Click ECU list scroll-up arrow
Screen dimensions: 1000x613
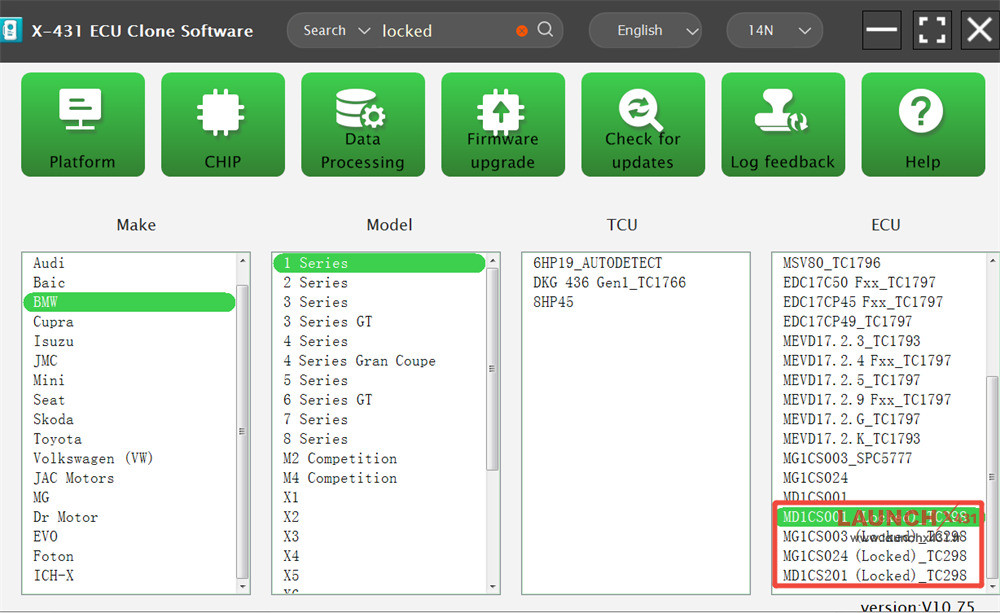point(992,261)
